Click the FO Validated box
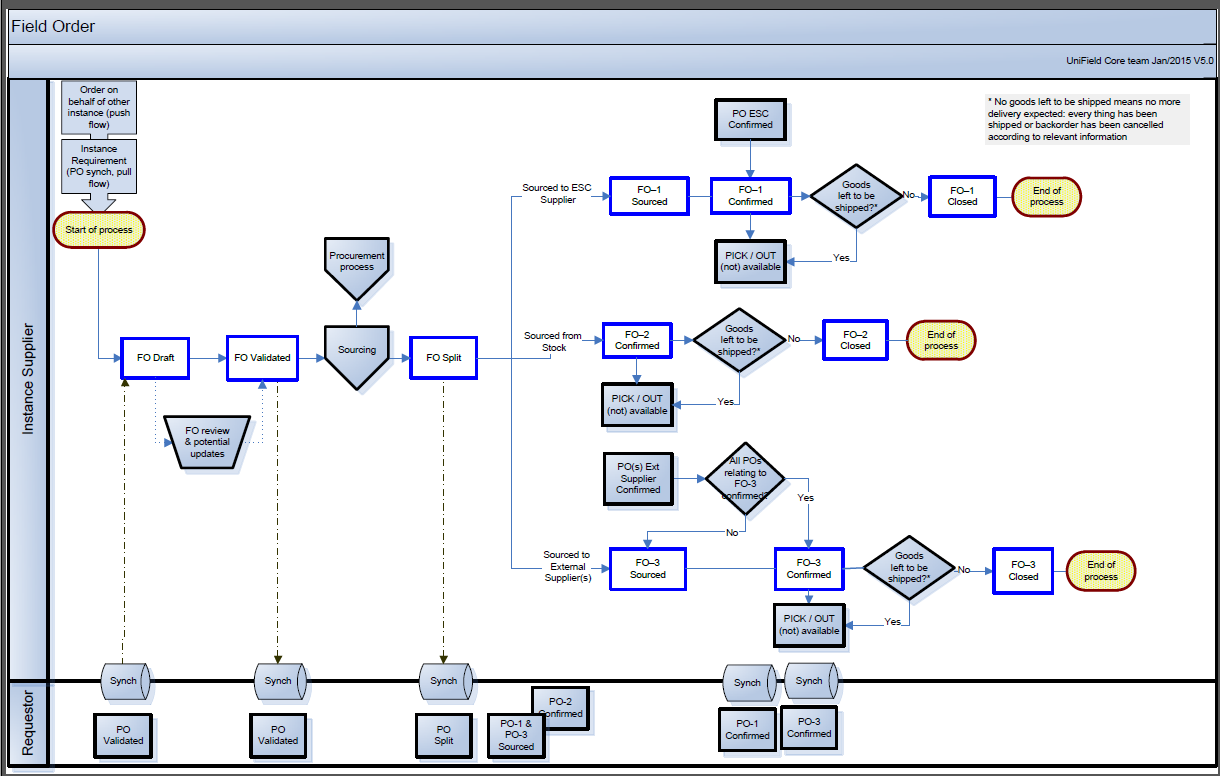 click(262, 357)
